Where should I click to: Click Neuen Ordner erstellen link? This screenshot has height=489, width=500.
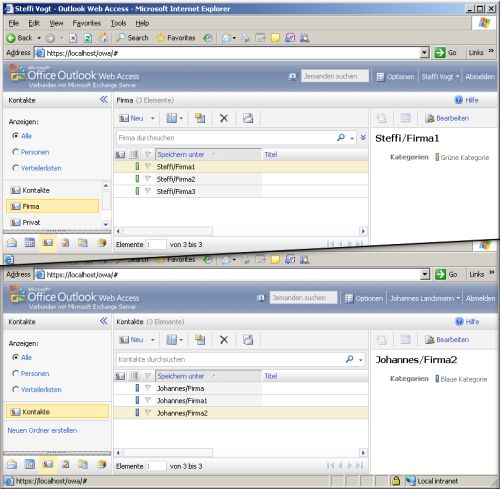tap(42, 430)
